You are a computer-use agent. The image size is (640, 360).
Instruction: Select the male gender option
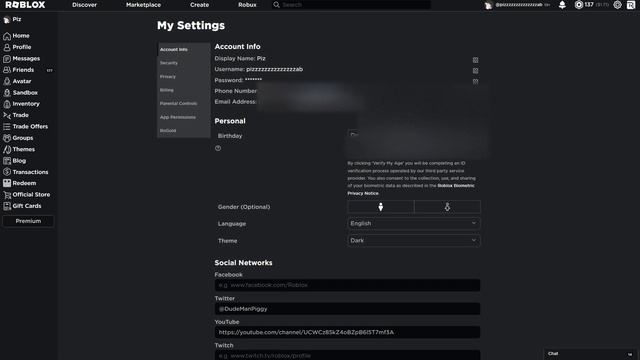(380, 207)
